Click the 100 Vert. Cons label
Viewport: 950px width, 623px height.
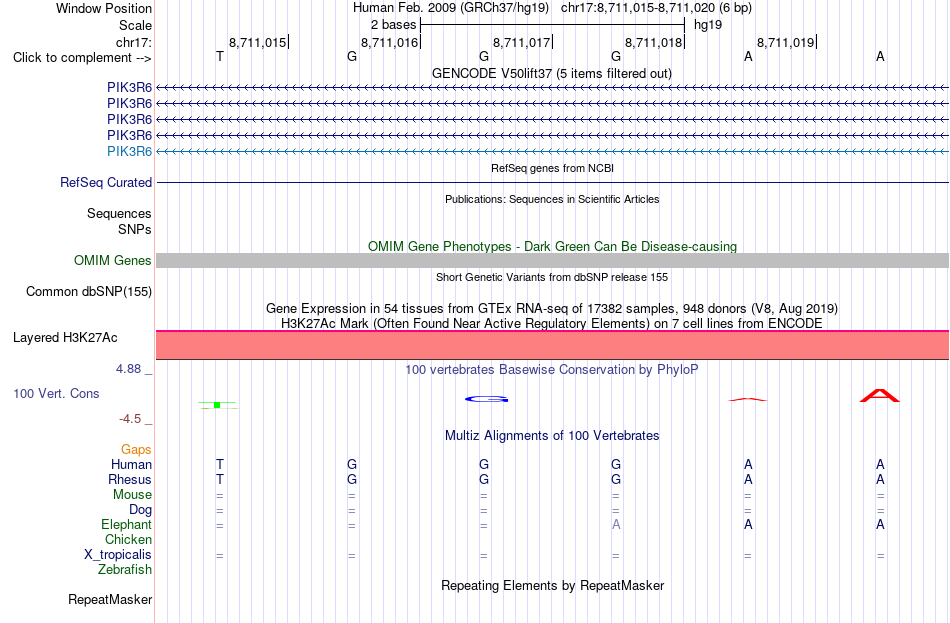[56, 394]
